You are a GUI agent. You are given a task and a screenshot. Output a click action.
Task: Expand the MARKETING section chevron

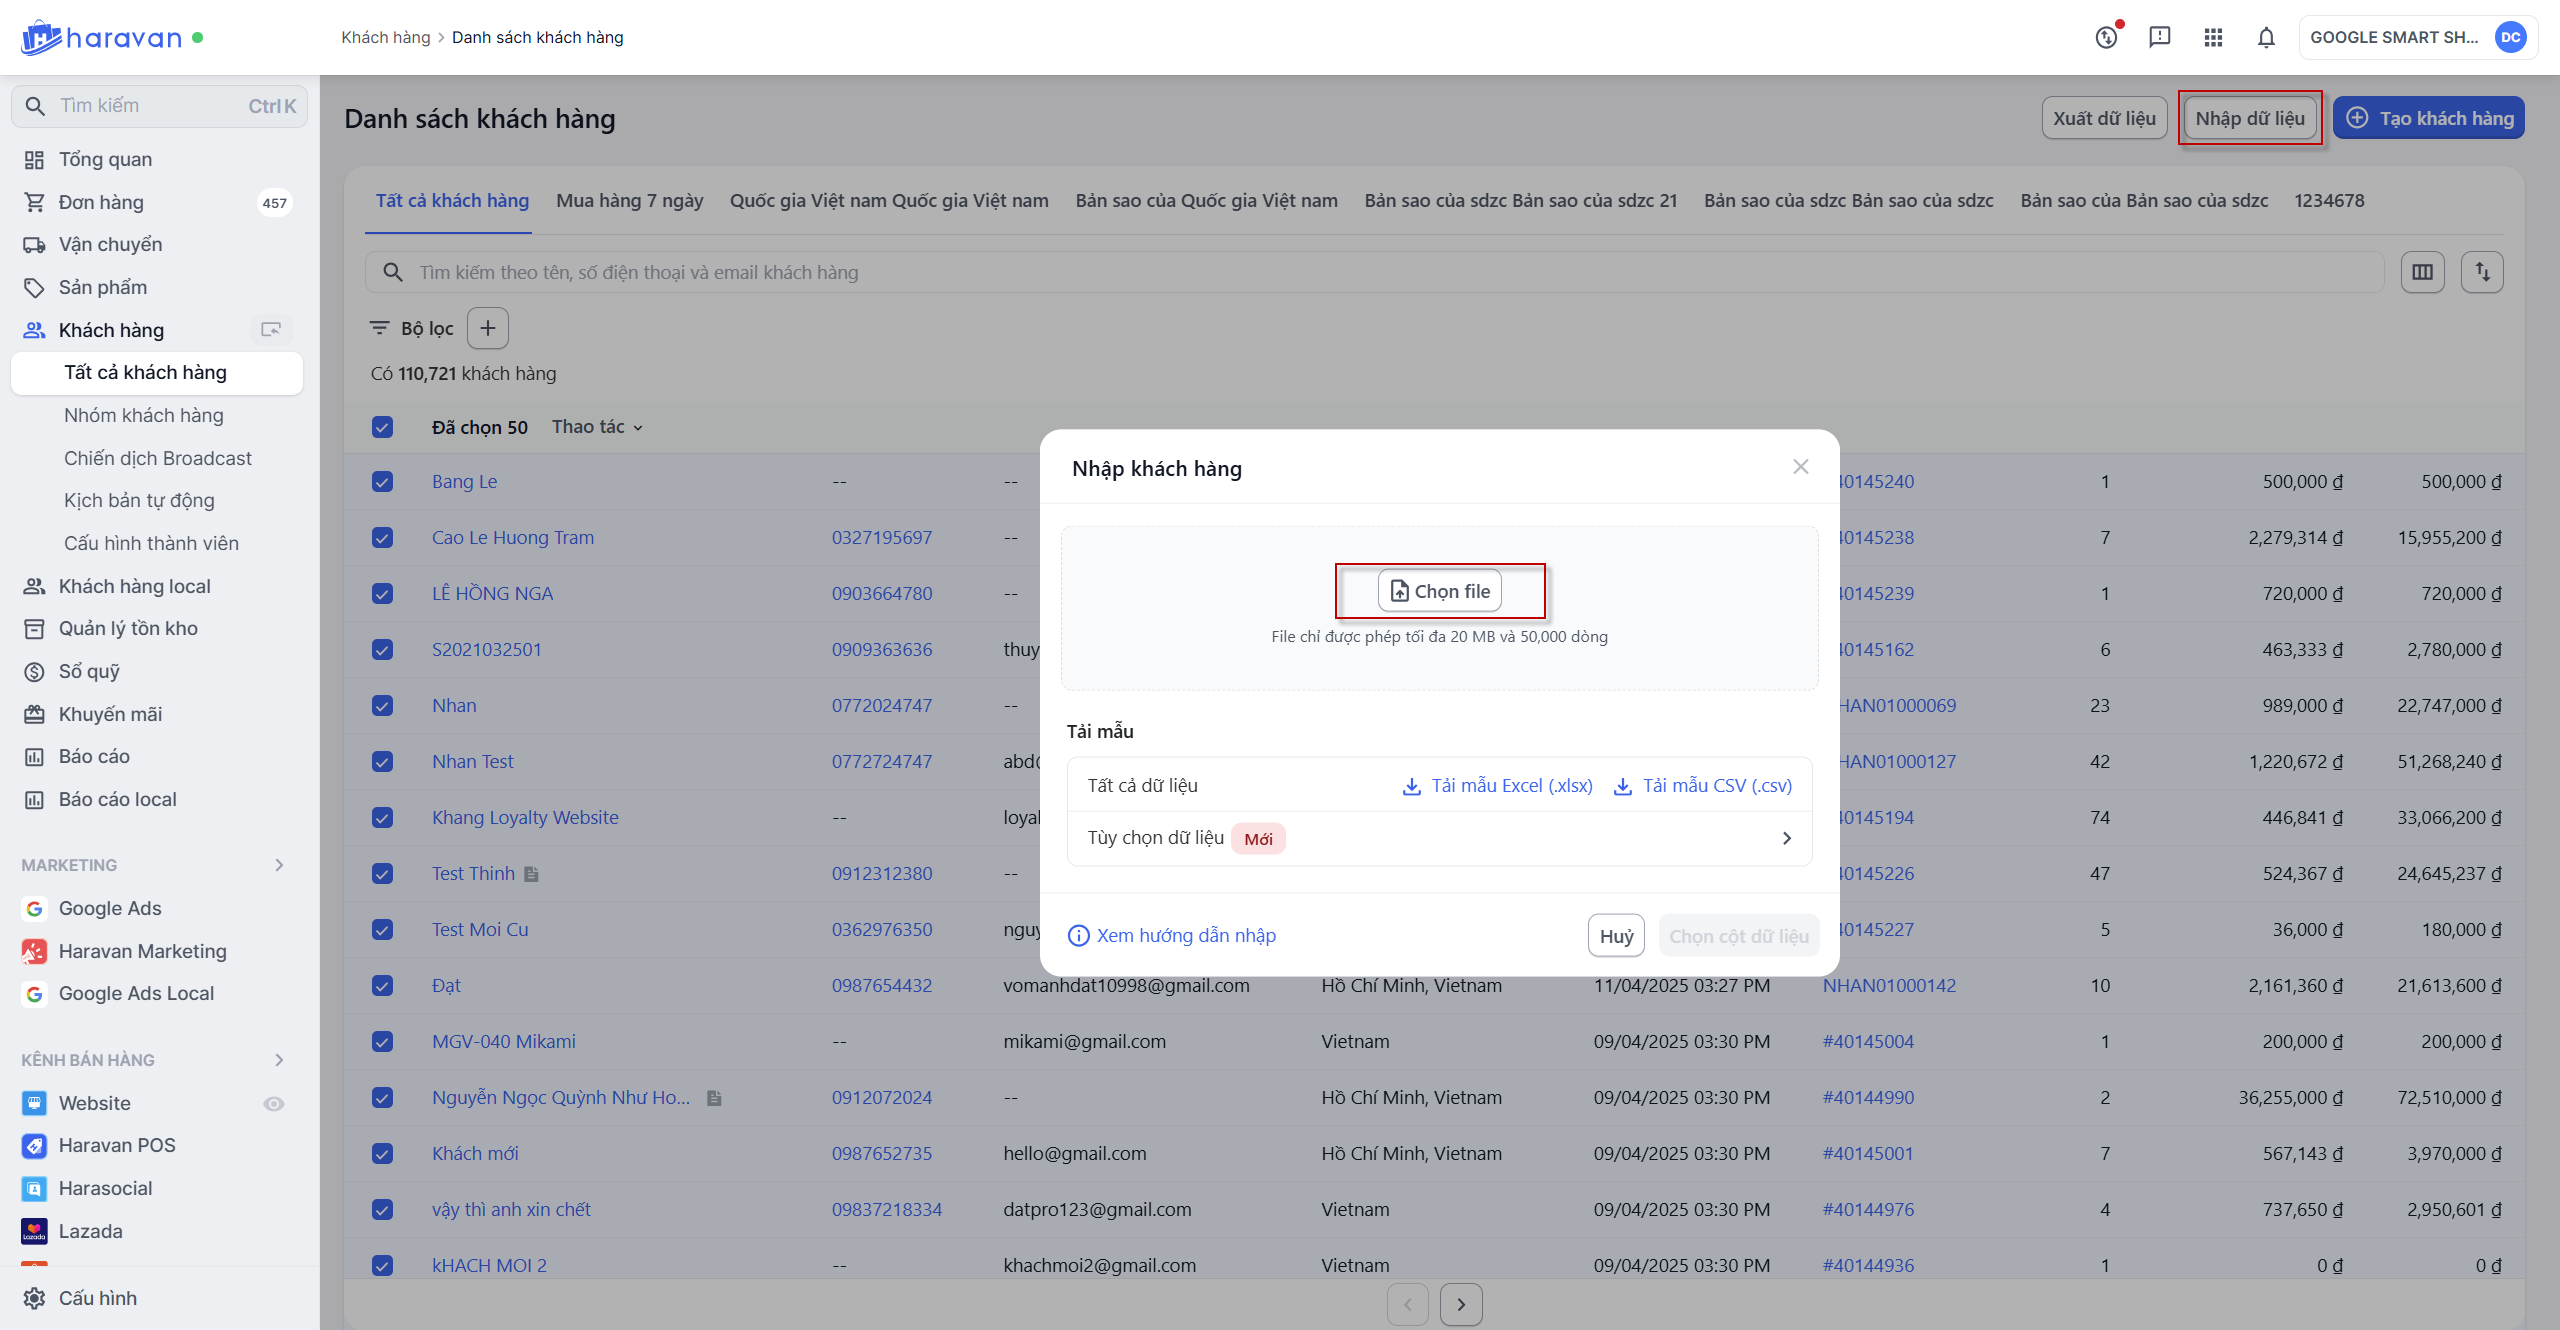click(x=279, y=865)
